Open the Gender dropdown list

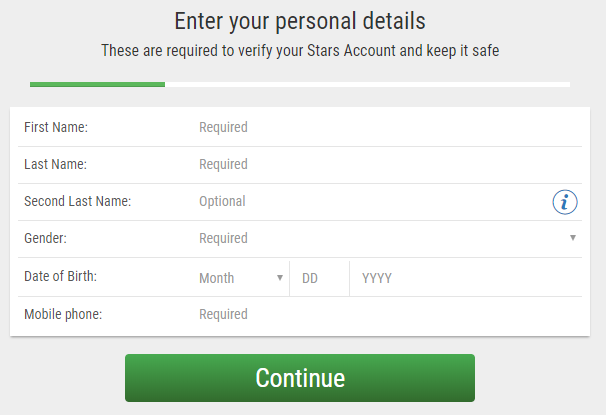[380, 239]
